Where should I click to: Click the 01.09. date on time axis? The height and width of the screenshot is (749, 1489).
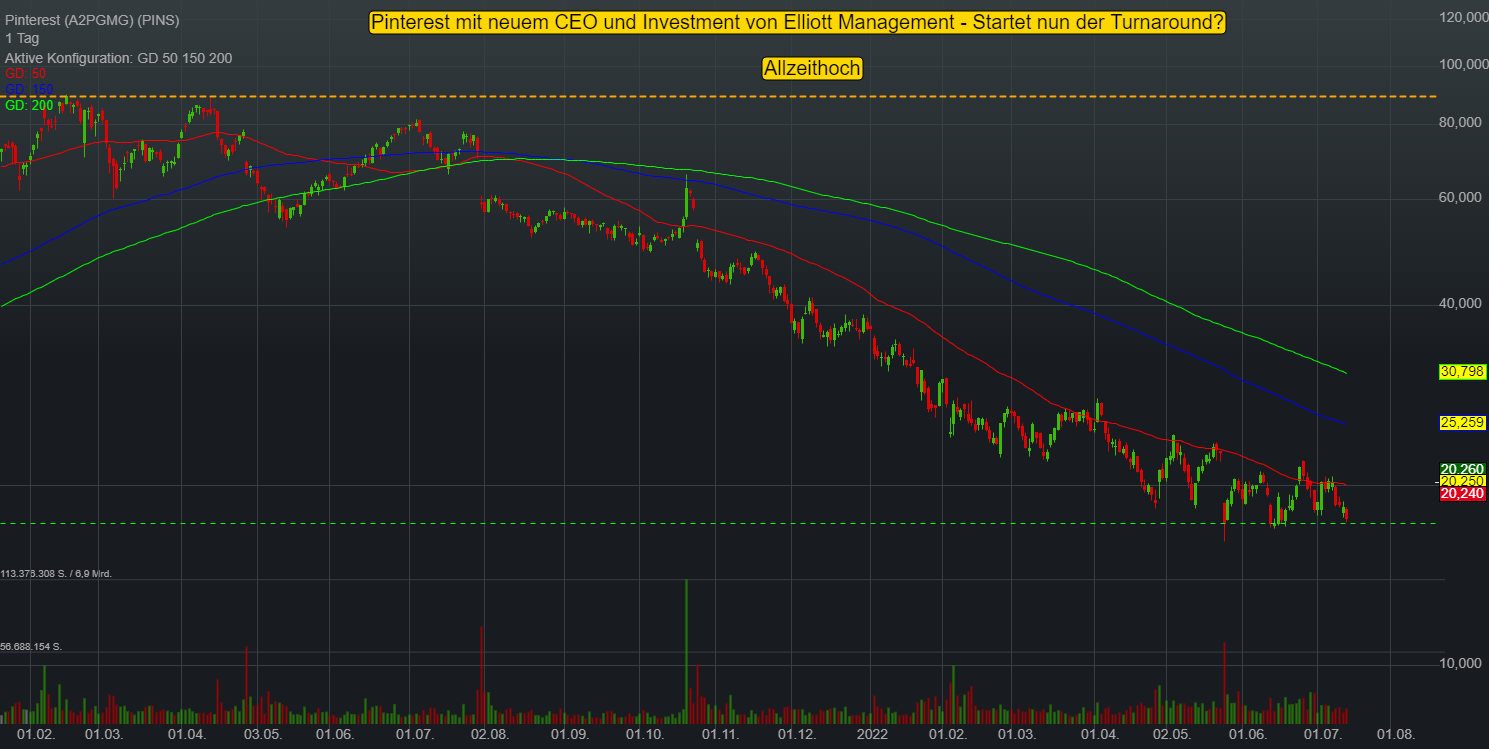568,735
